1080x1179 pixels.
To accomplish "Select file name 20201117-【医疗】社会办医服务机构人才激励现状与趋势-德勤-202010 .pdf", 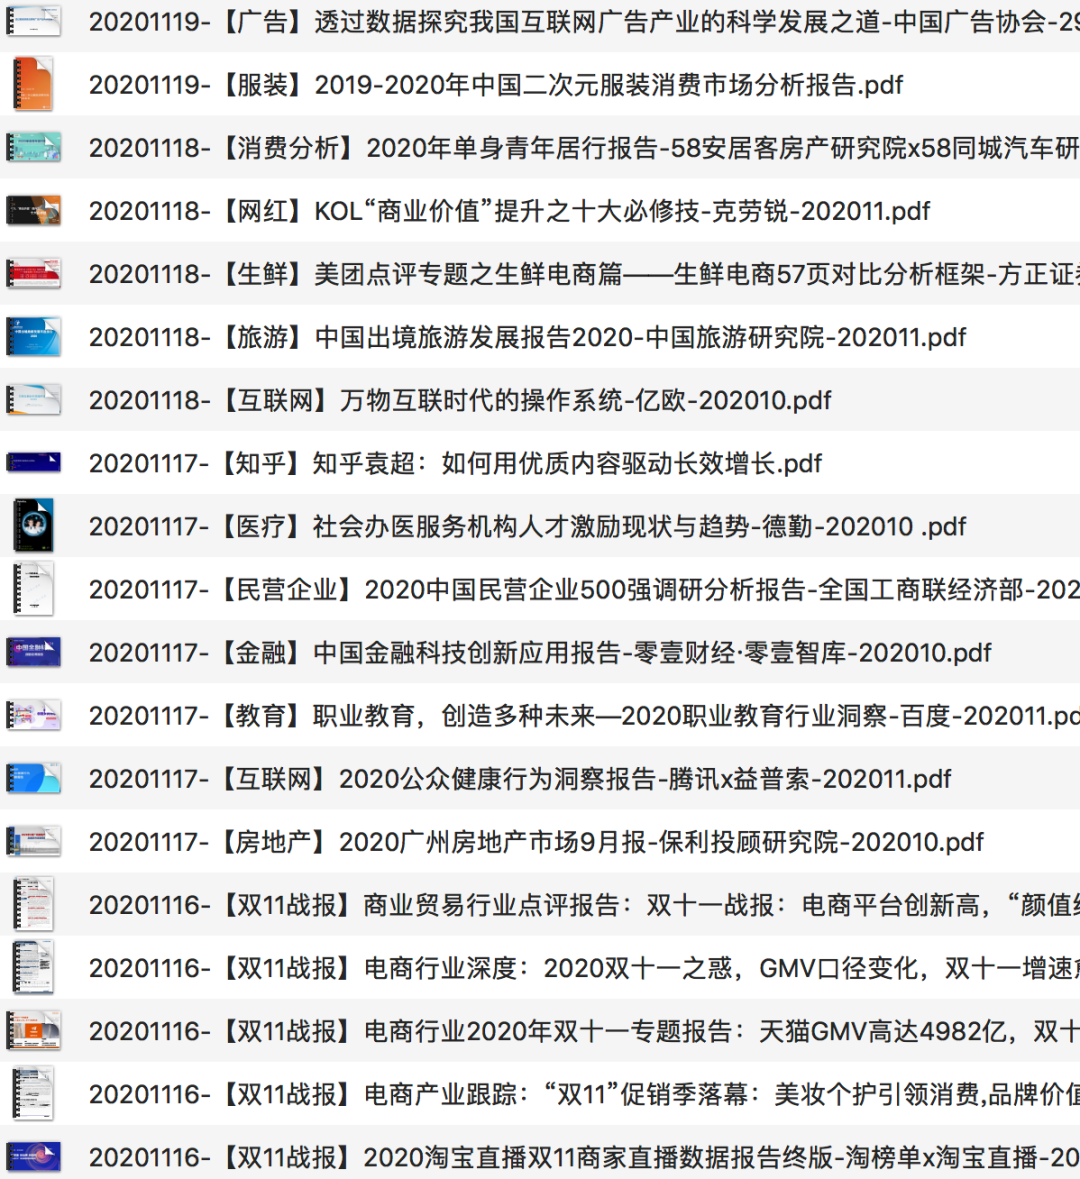I will point(527,526).
